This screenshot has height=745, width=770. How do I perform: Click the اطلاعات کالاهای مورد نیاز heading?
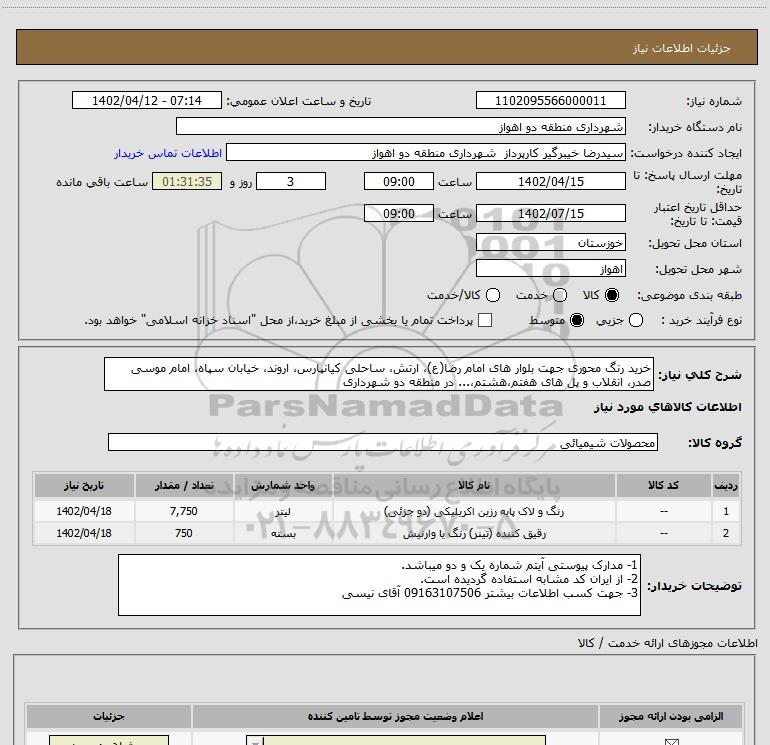tap(668, 407)
